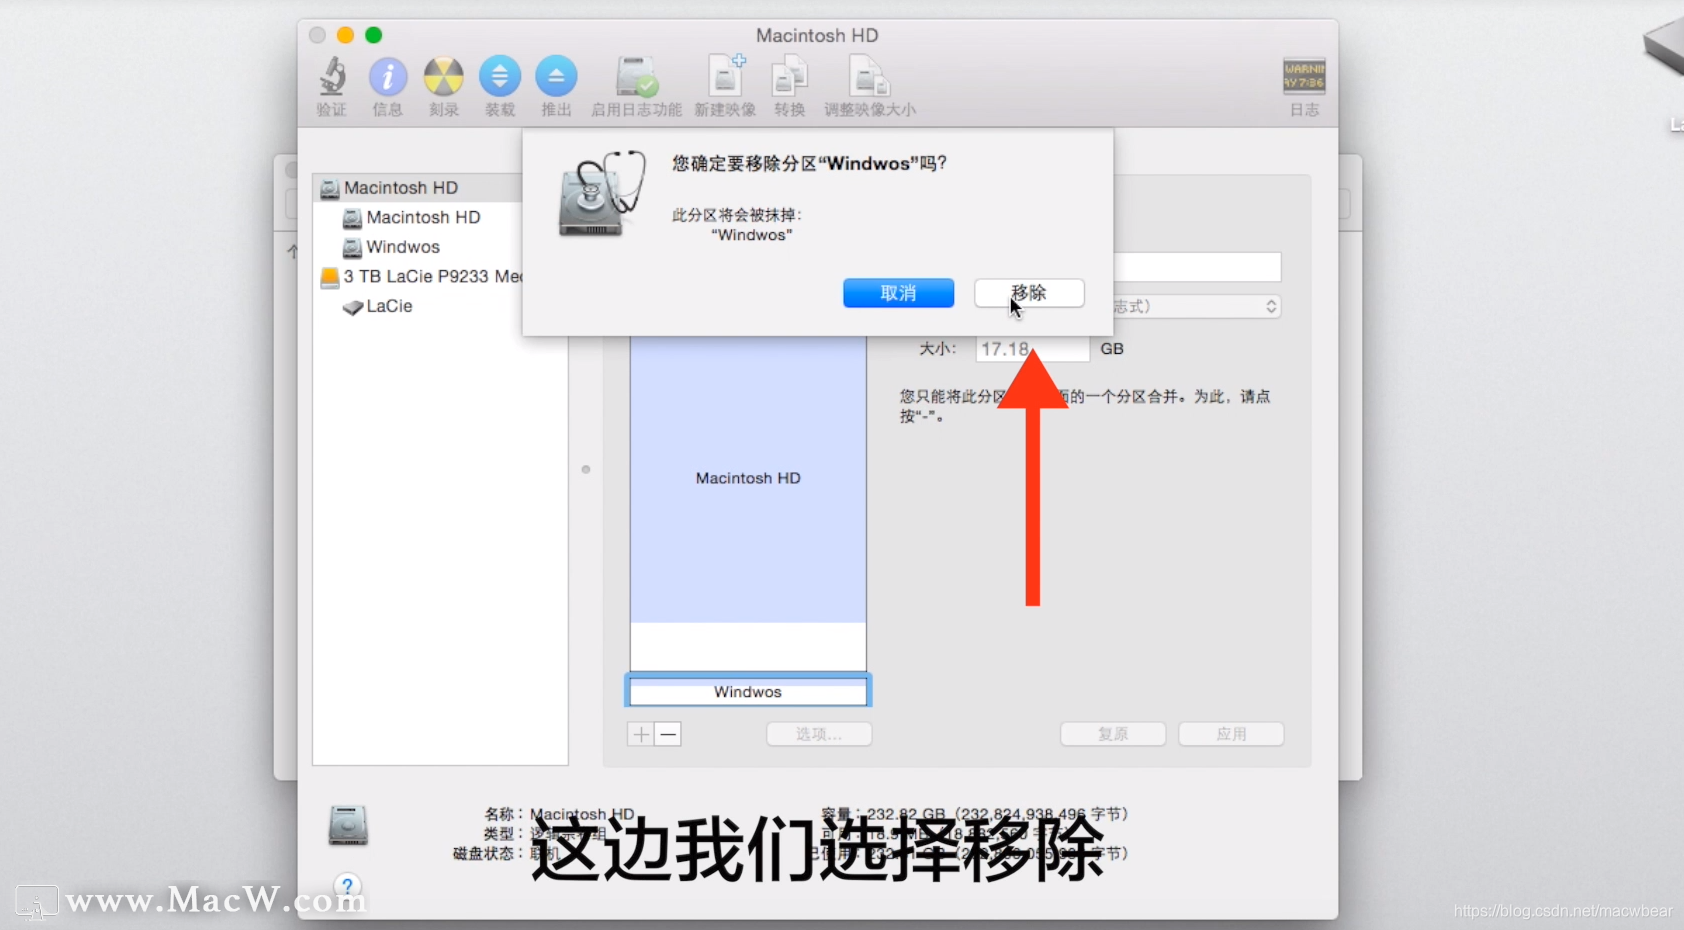This screenshot has width=1684, height=930.
Task: Click the add partition plus button
Action: click(640, 734)
